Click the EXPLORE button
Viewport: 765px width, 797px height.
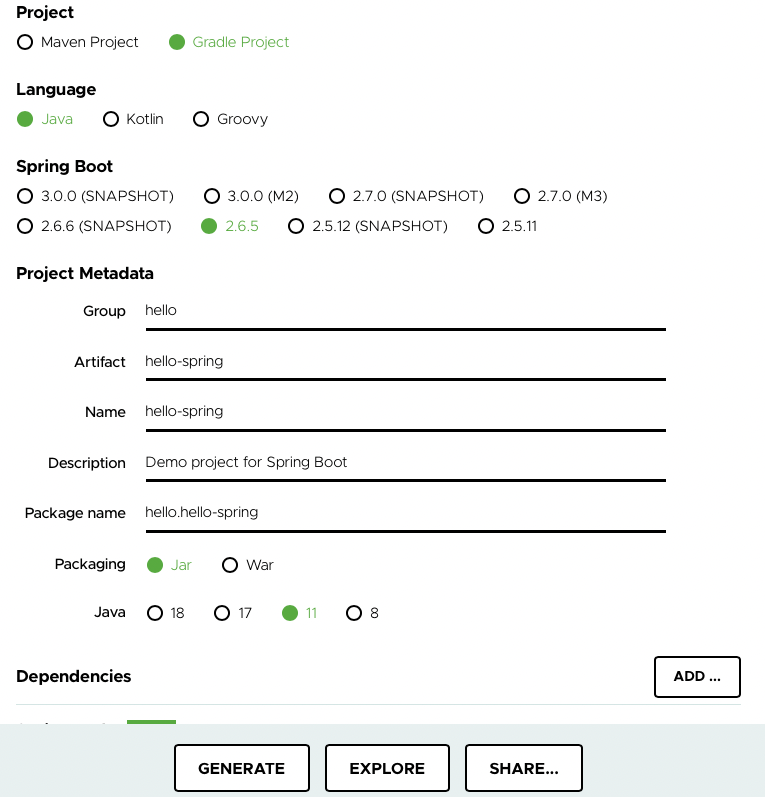pyautogui.click(x=387, y=768)
